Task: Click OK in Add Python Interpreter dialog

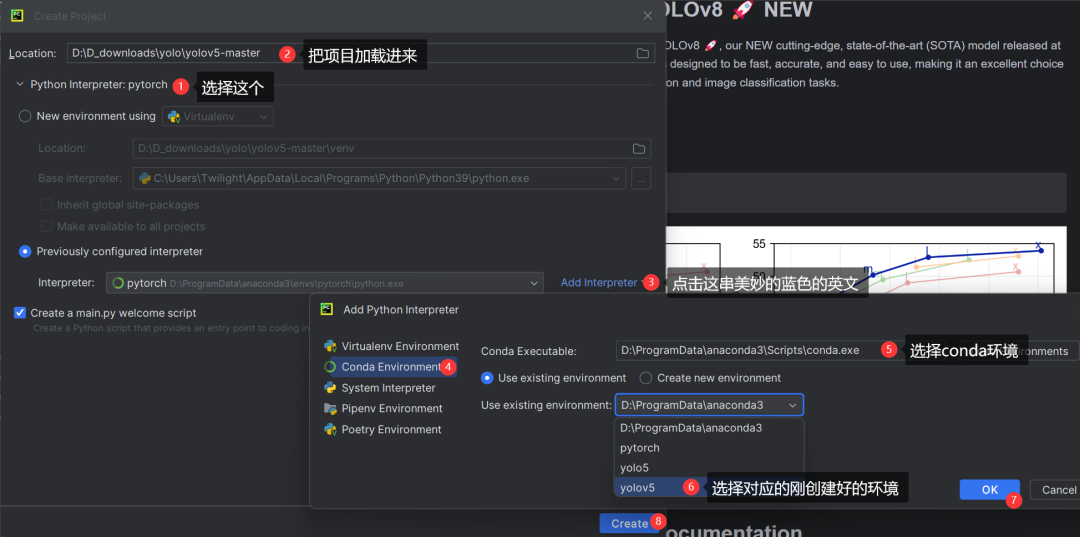Action: coord(989,489)
